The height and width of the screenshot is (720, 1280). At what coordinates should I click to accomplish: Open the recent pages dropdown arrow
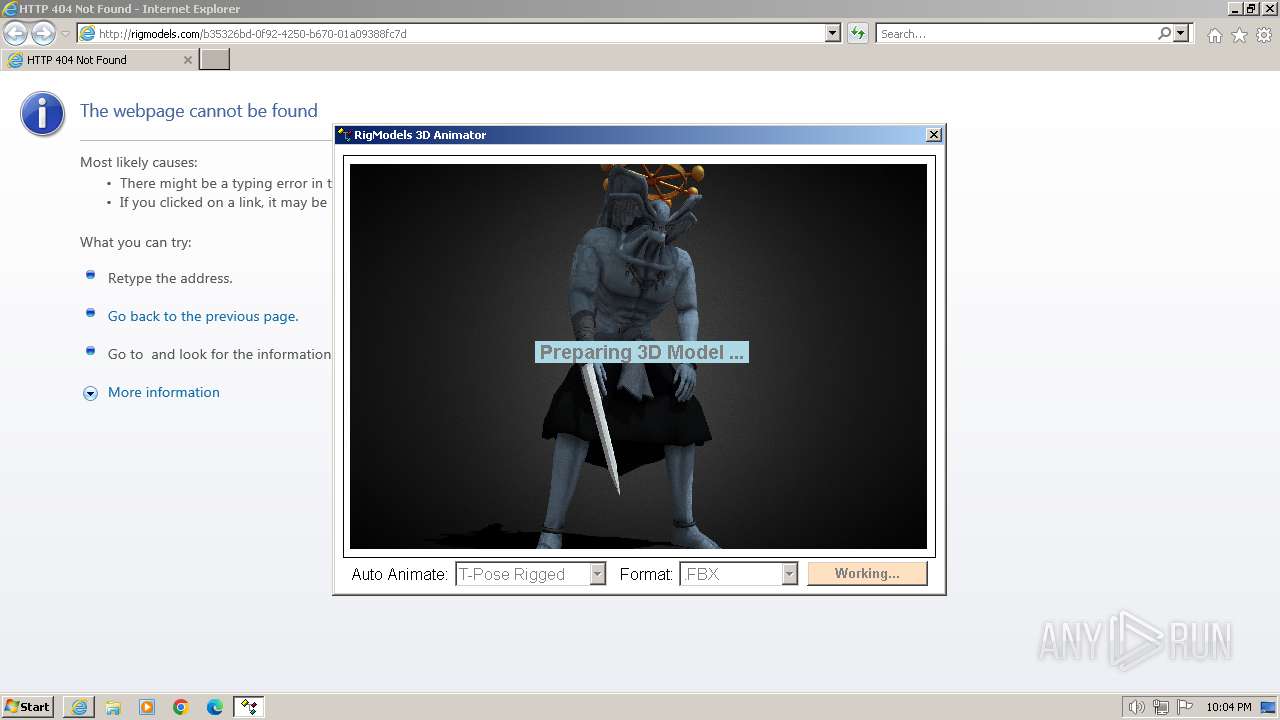pos(66,33)
